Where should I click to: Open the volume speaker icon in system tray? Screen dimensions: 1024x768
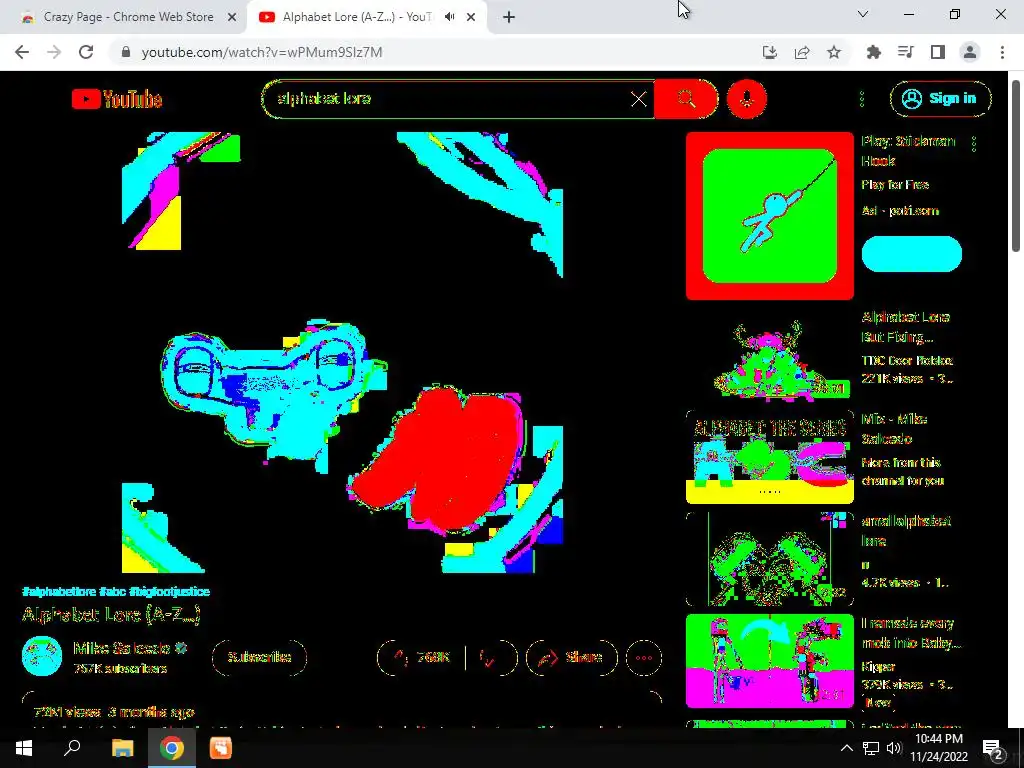point(894,748)
